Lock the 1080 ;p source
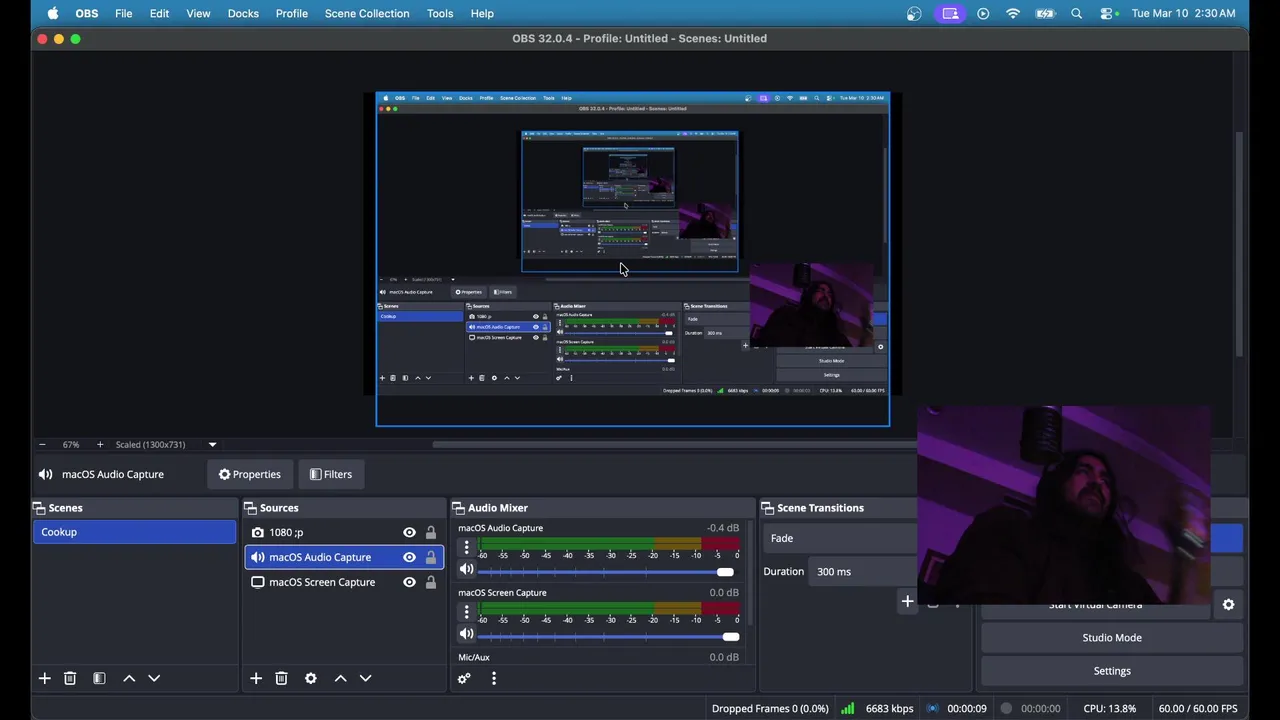The width and height of the screenshot is (1280, 720). (431, 532)
